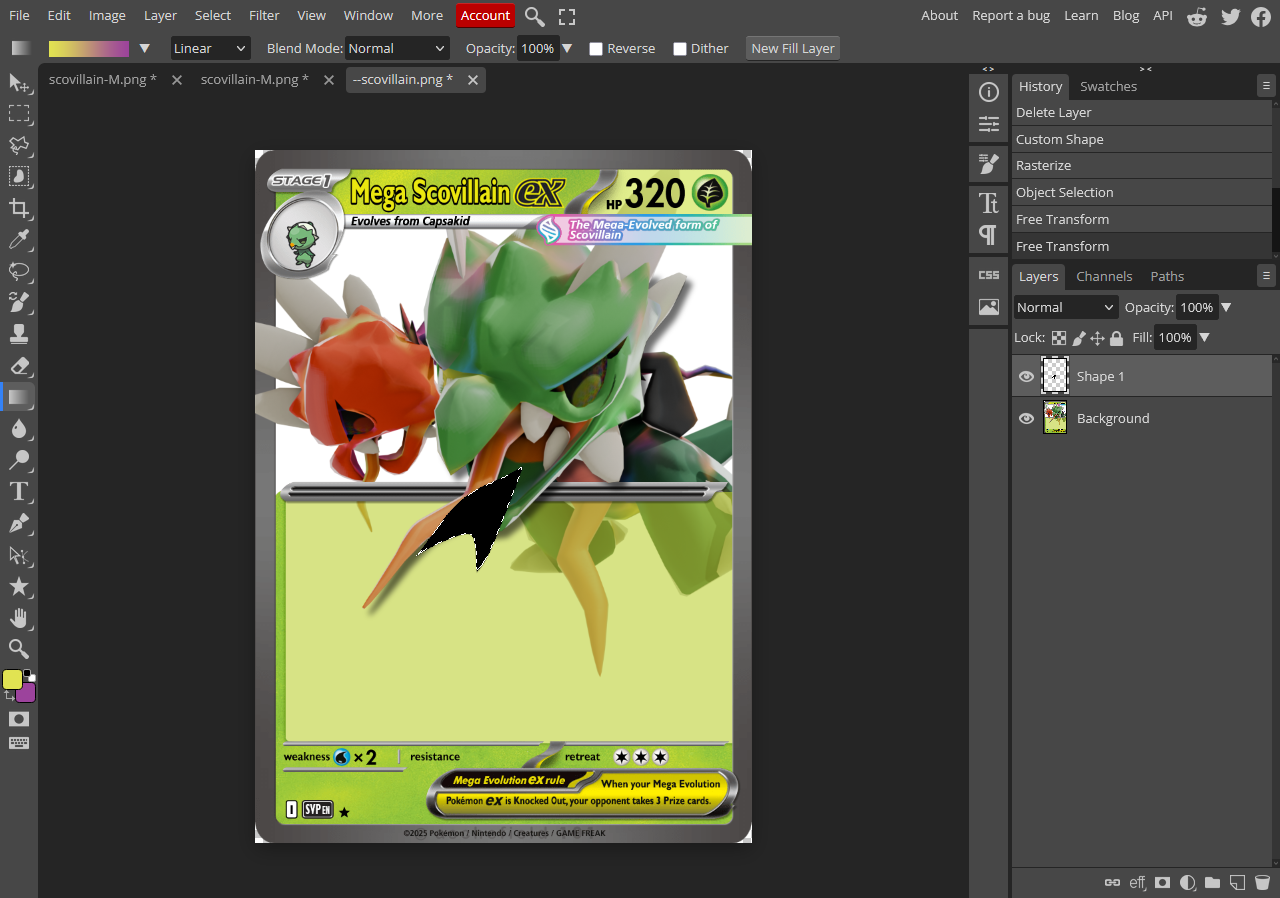Open the About link
This screenshot has width=1280, height=898.
point(939,15)
